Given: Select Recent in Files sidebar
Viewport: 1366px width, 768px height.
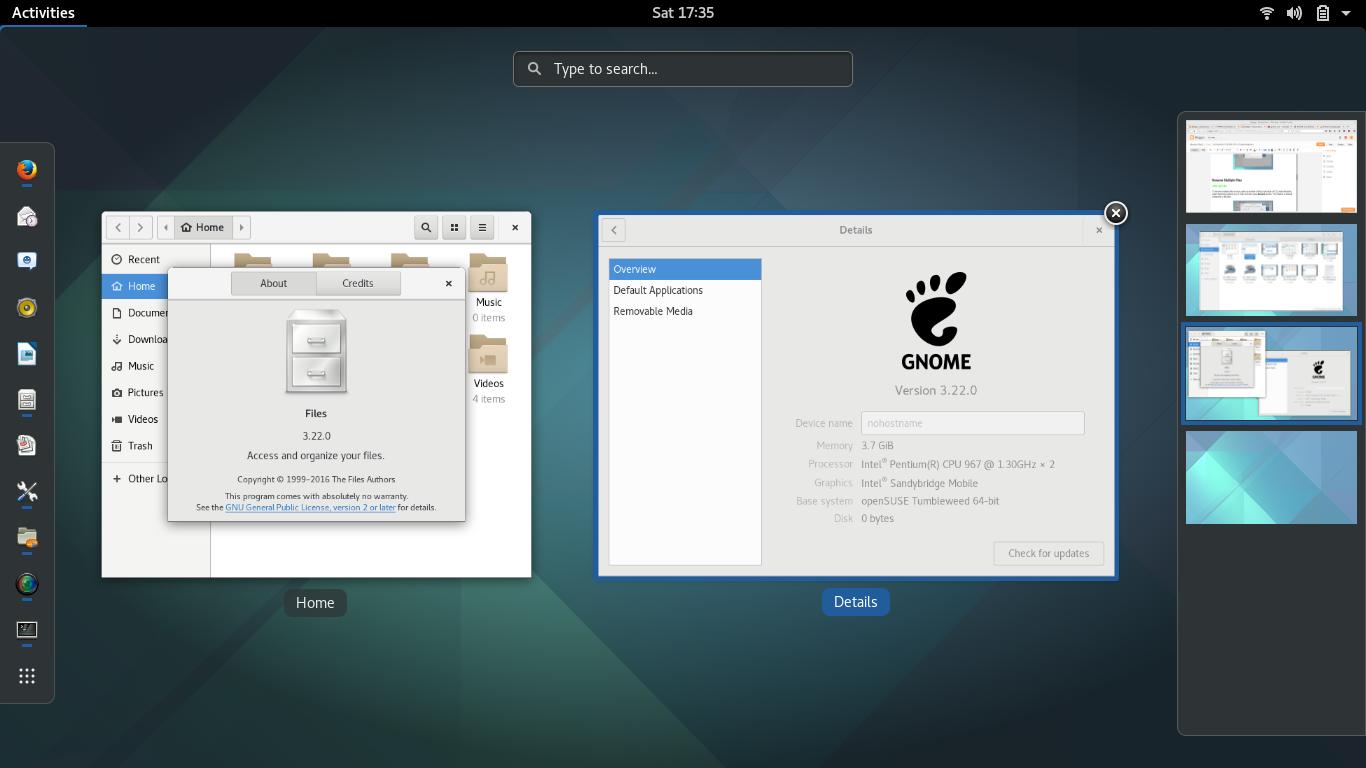Looking at the screenshot, I should click(156, 259).
